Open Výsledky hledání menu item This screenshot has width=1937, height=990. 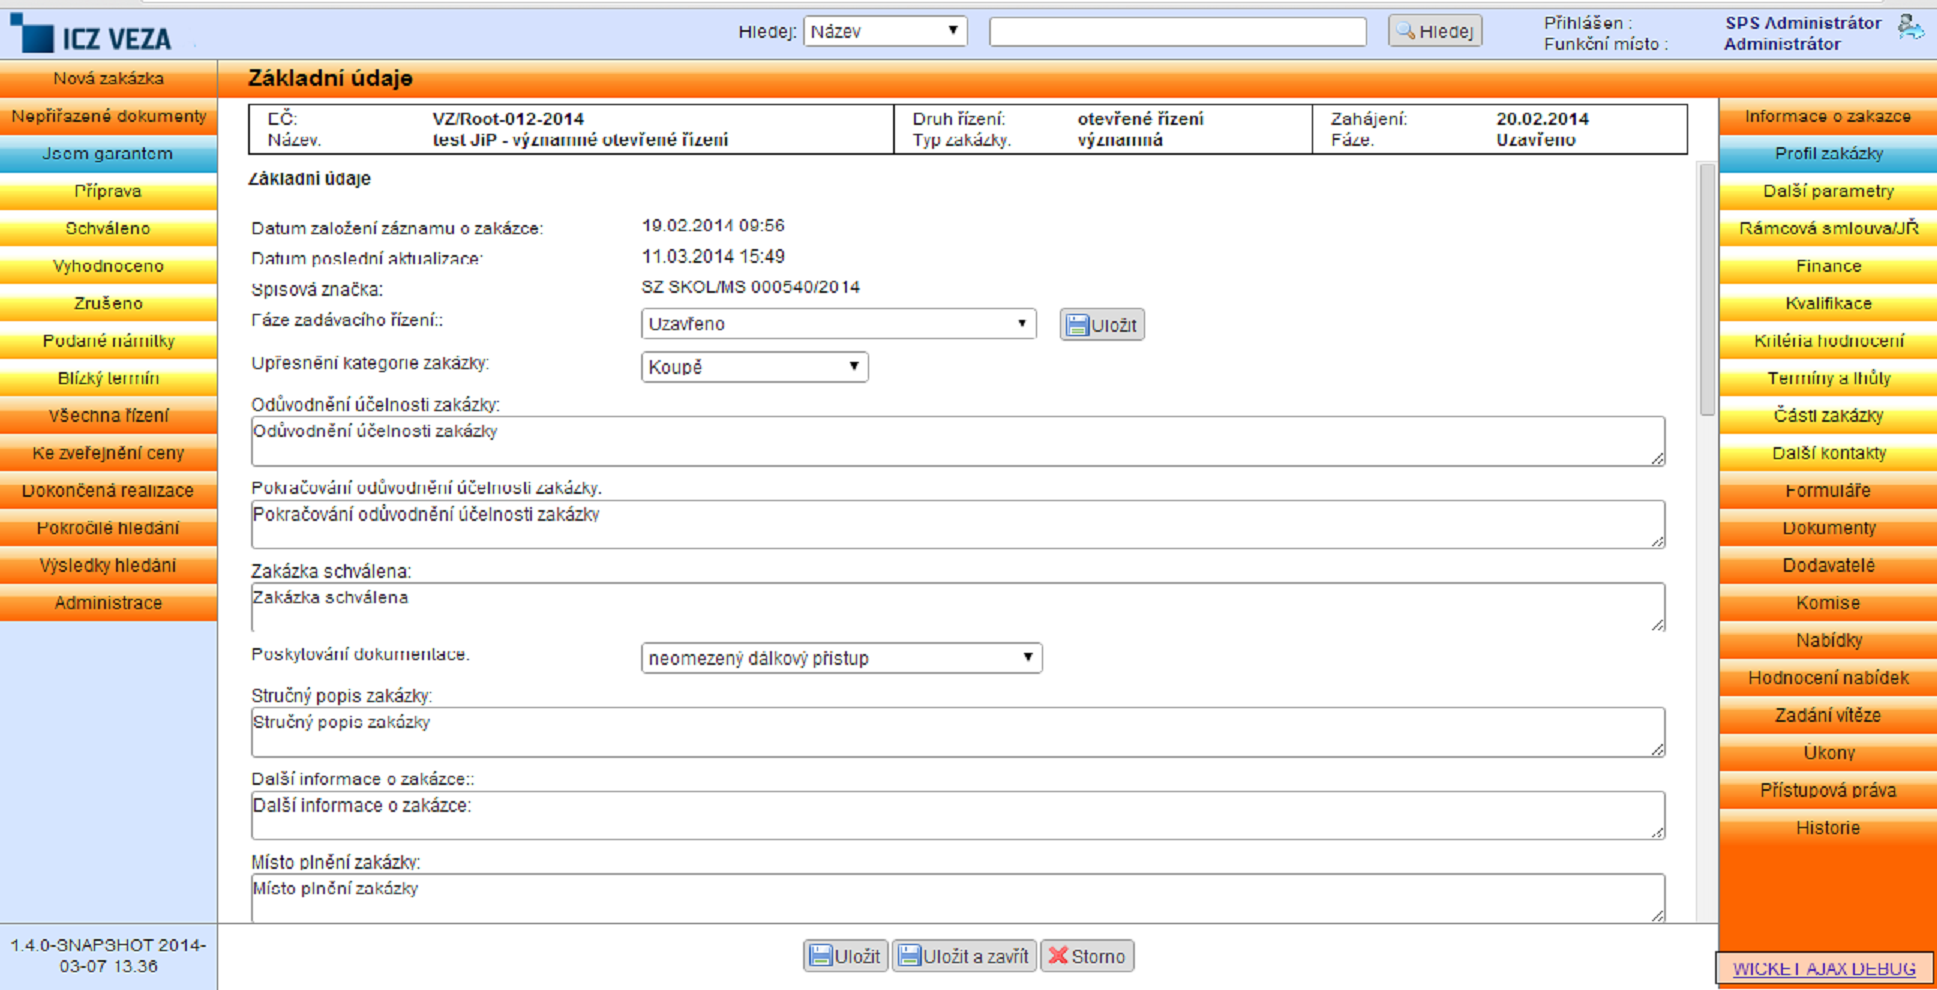click(x=108, y=565)
